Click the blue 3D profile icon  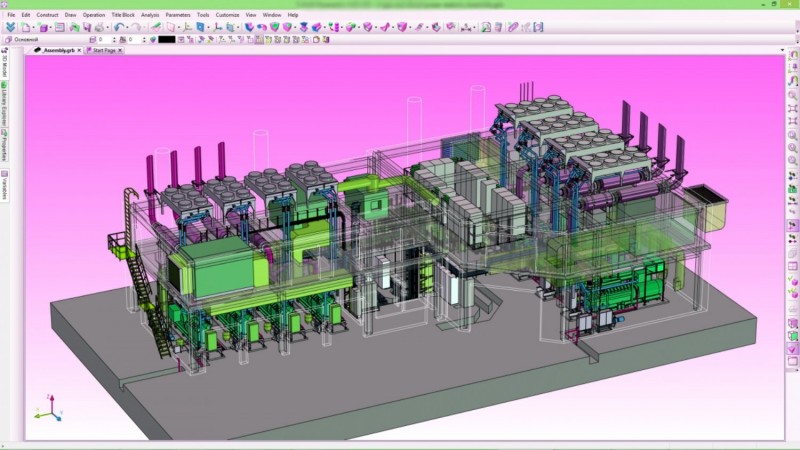click(x=200, y=27)
